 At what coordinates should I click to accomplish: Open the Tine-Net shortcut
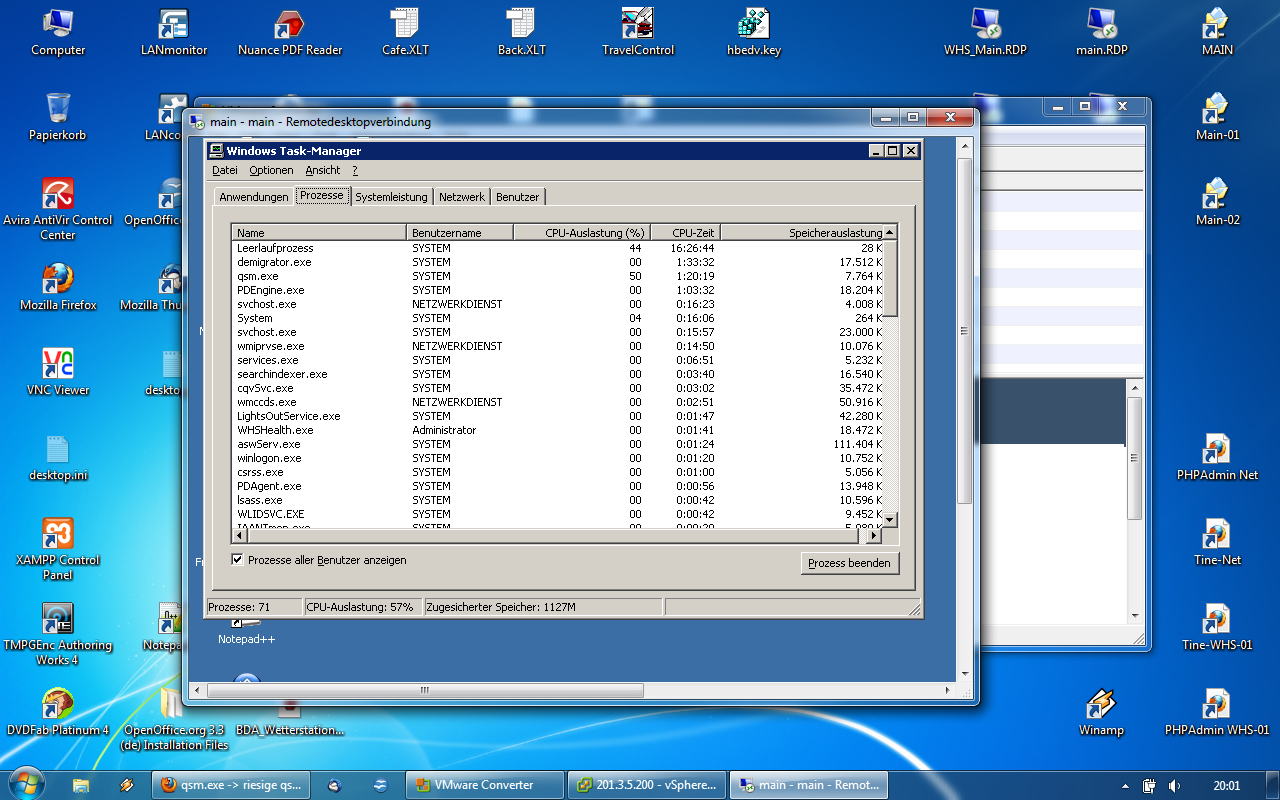[x=1217, y=542]
